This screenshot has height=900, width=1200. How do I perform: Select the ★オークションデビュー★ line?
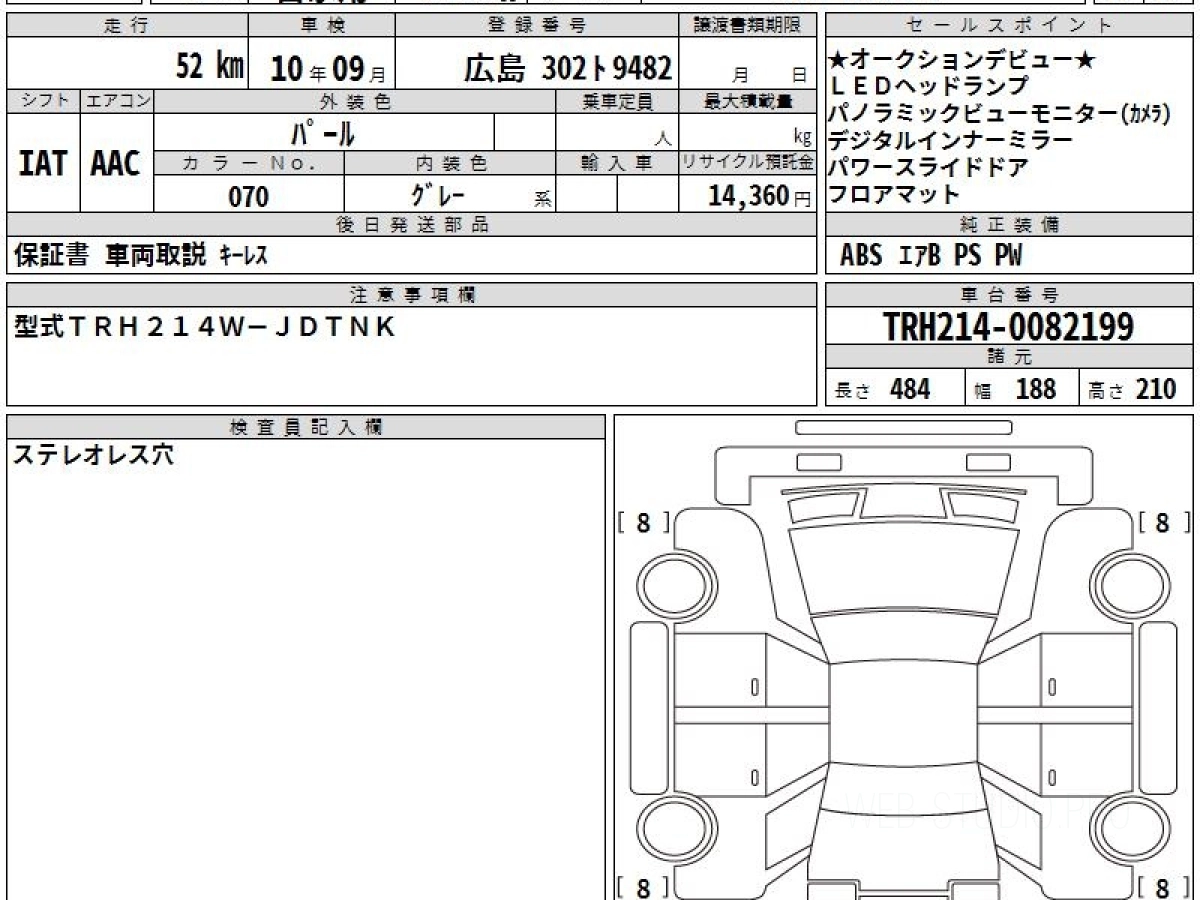click(962, 61)
